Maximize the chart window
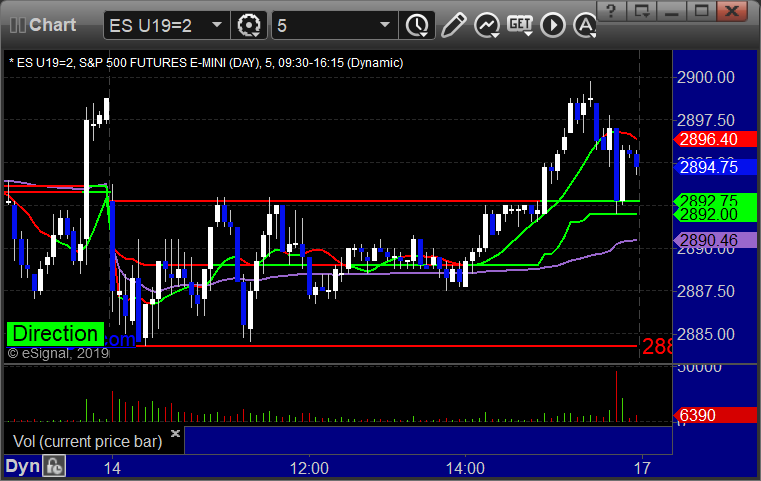Viewport: 761px width, 481px height. coord(701,11)
